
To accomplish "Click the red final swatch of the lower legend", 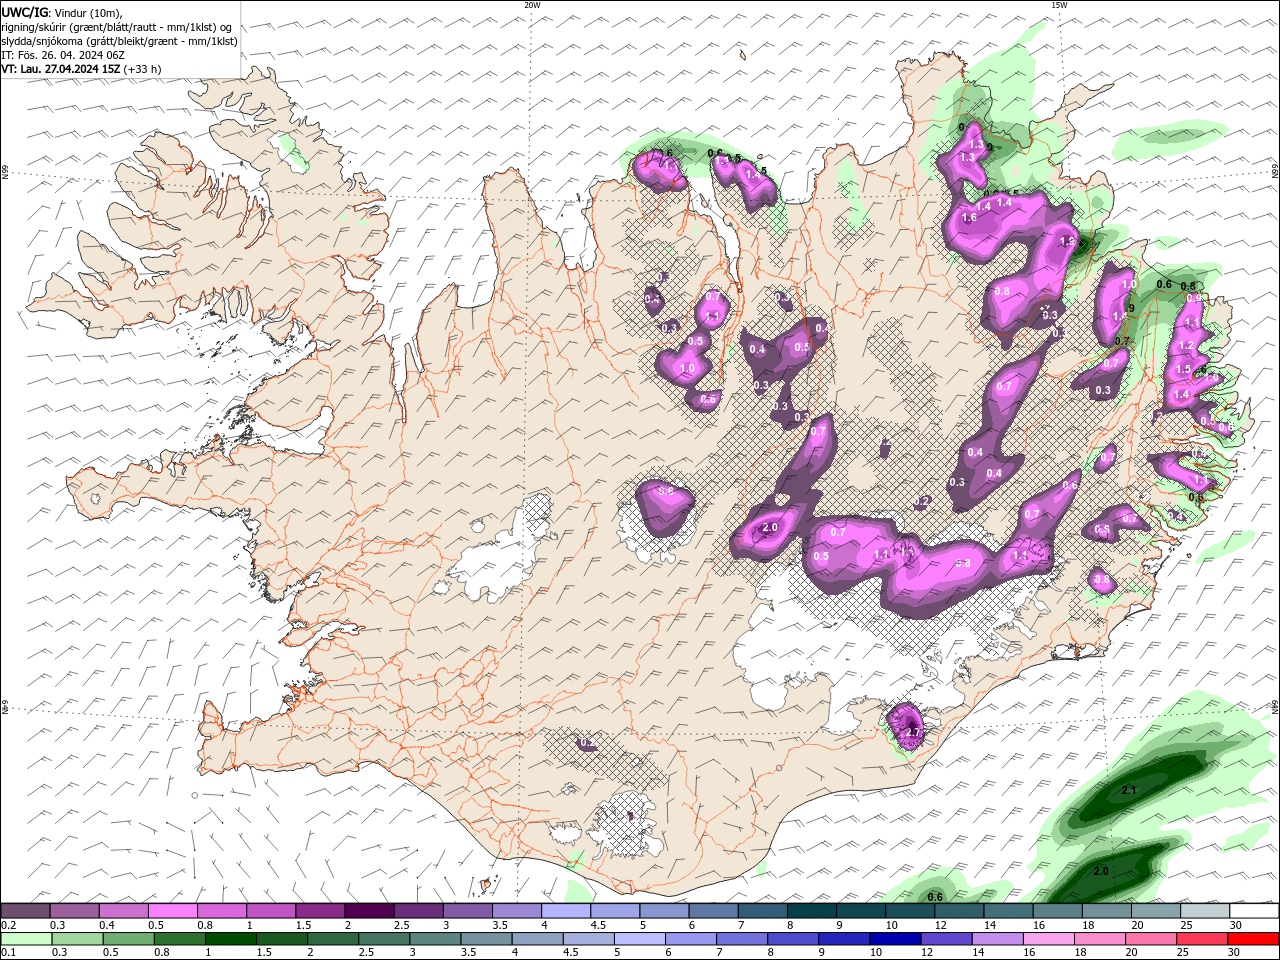I will coord(1254,939).
